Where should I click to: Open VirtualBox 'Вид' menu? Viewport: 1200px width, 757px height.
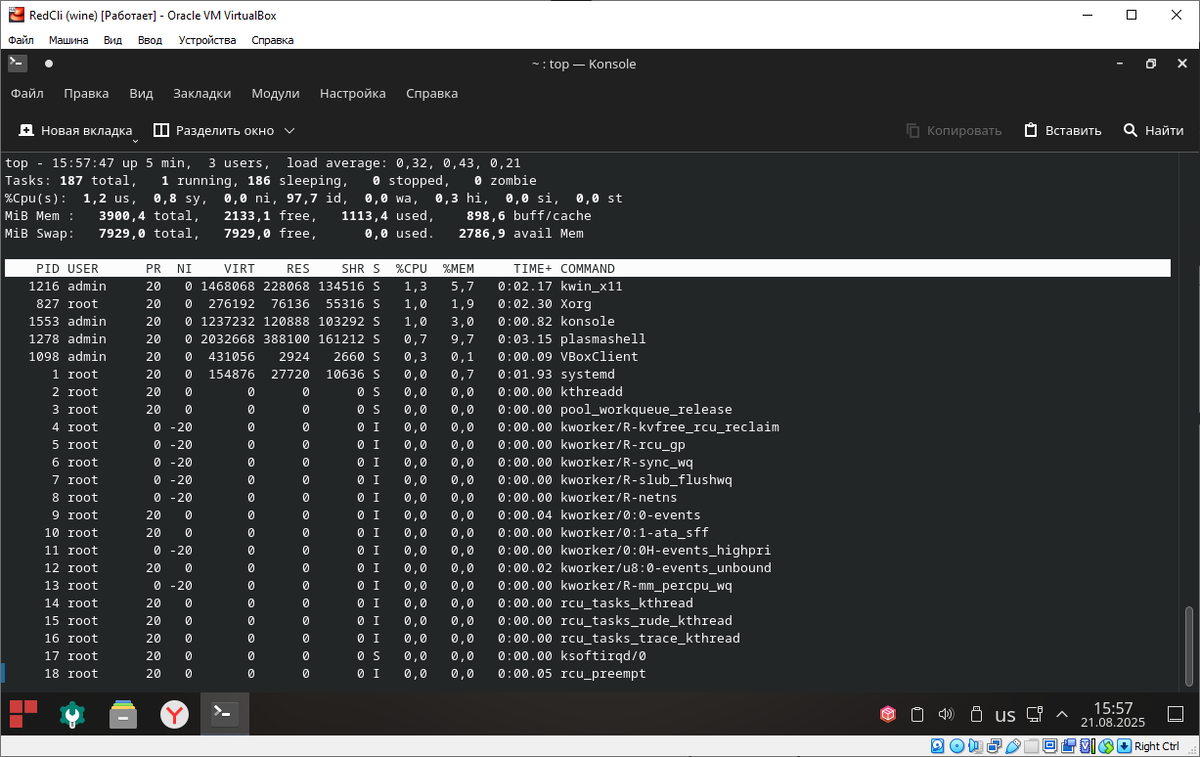coord(113,40)
